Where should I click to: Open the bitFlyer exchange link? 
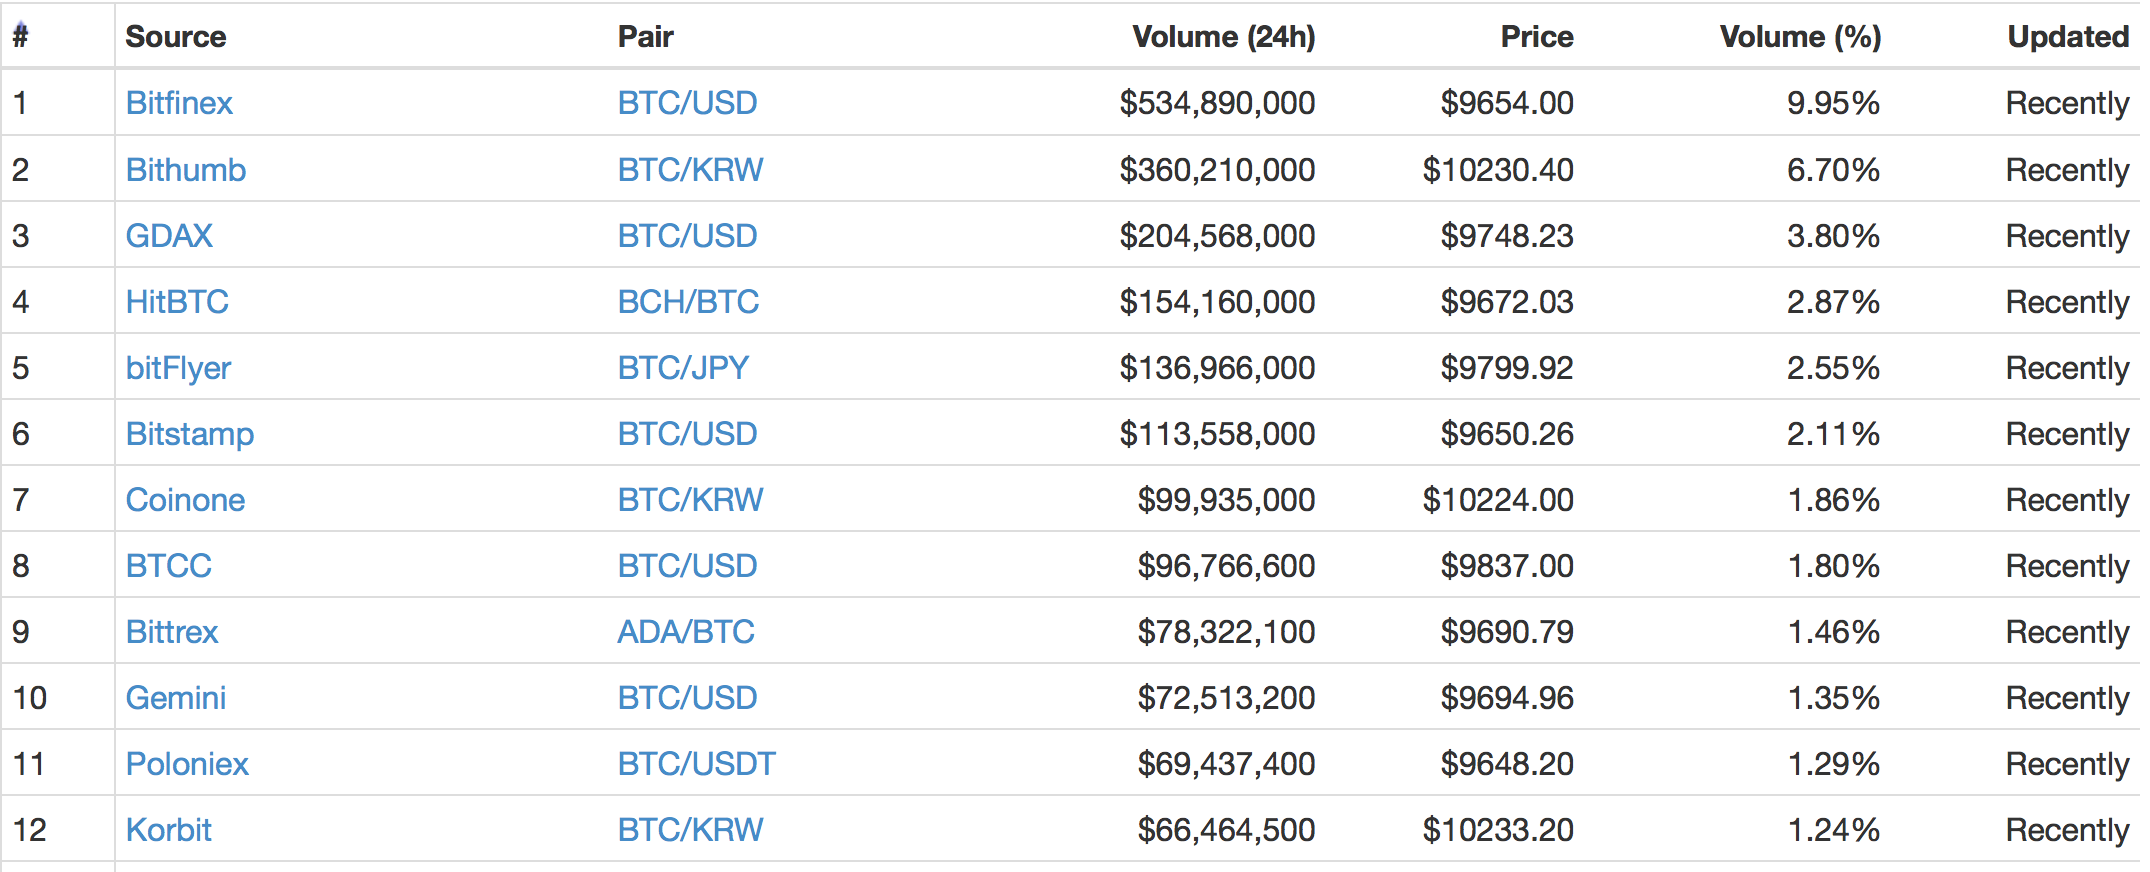tap(178, 368)
